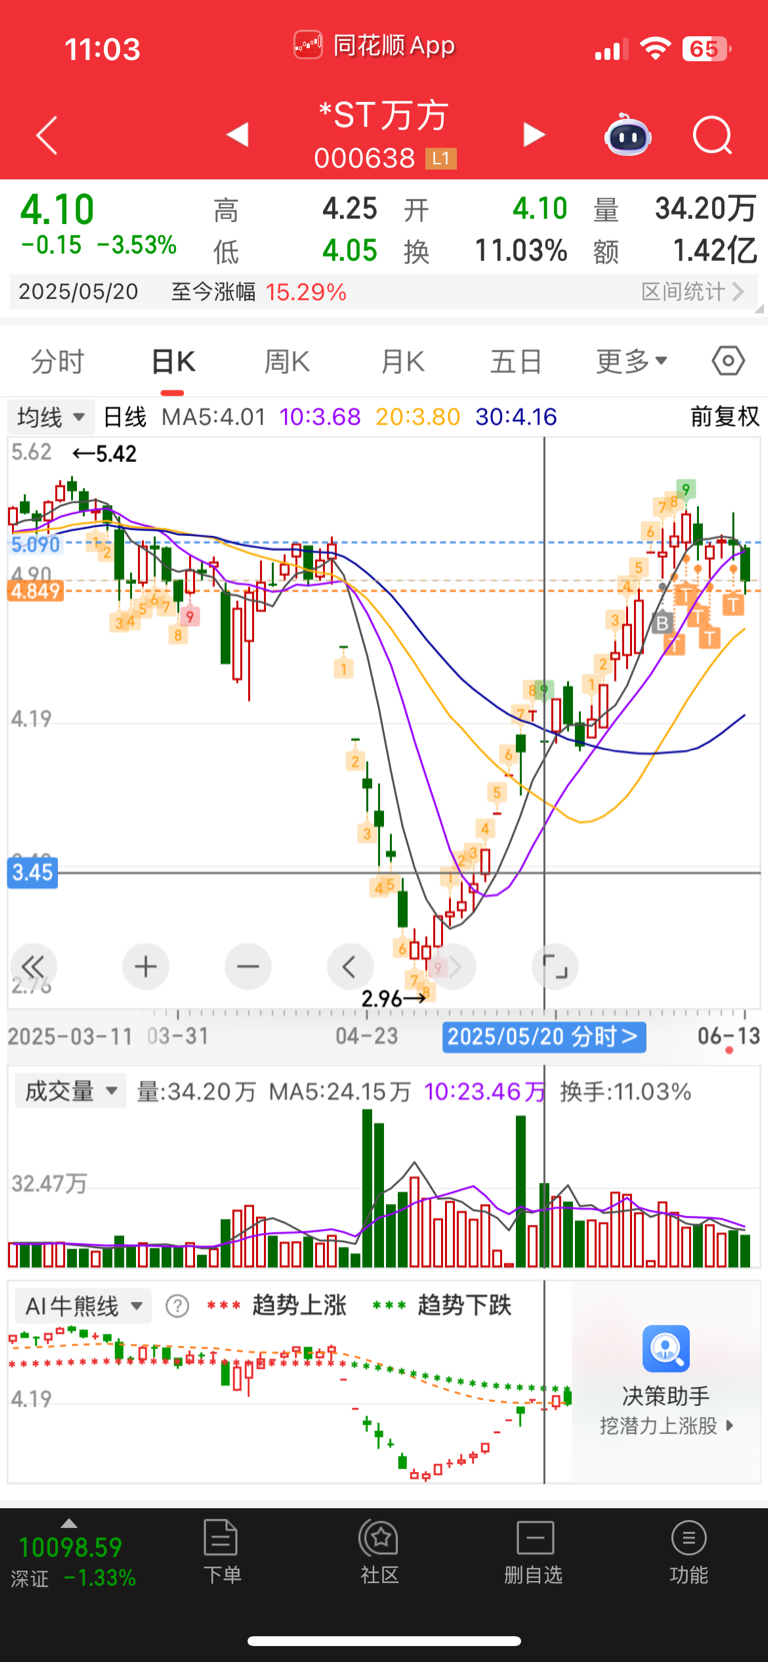Open 决策助手 magnifier icon

pyautogui.click(x=666, y=1349)
